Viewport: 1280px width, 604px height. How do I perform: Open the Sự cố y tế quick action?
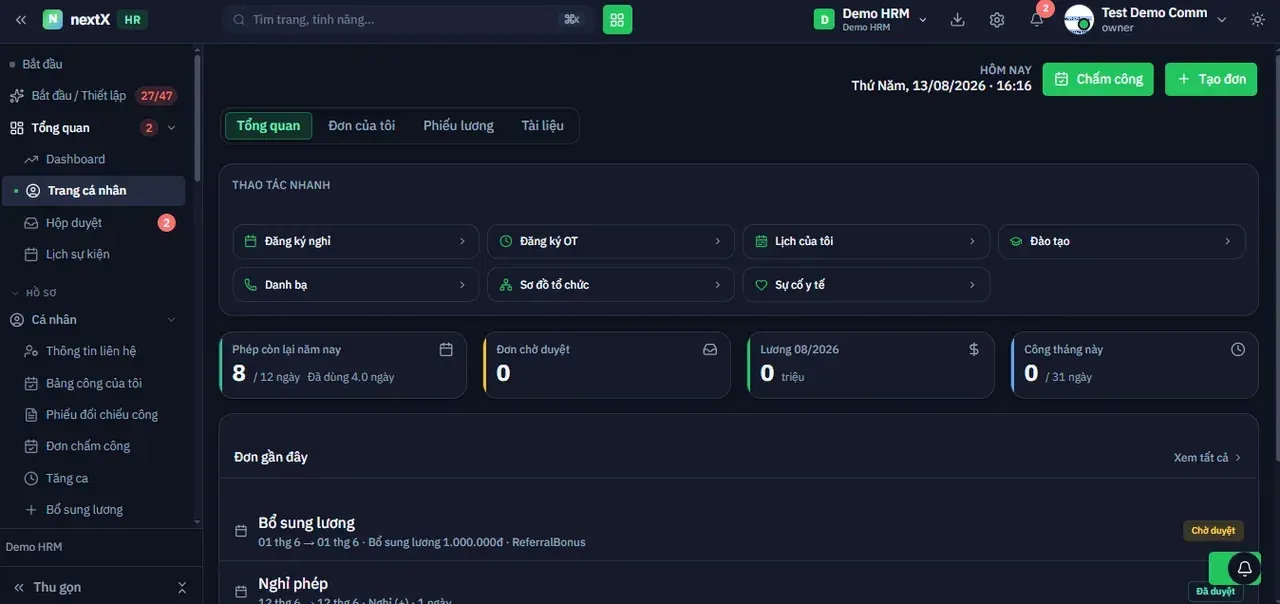[866, 285]
